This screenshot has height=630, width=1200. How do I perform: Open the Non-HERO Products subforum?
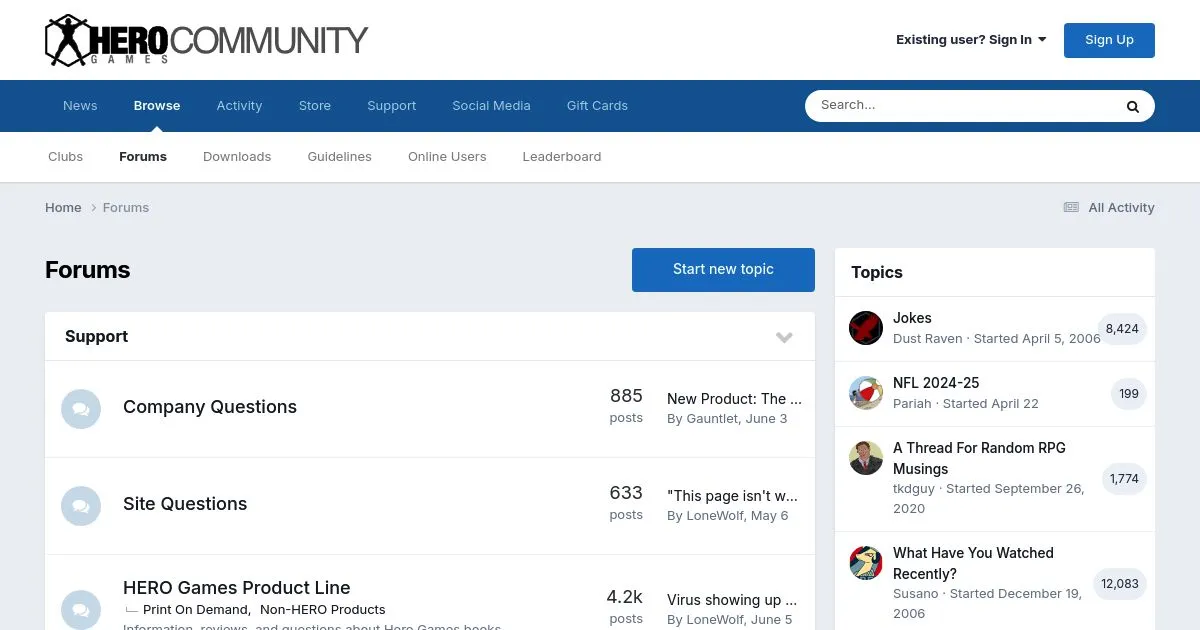323,609
